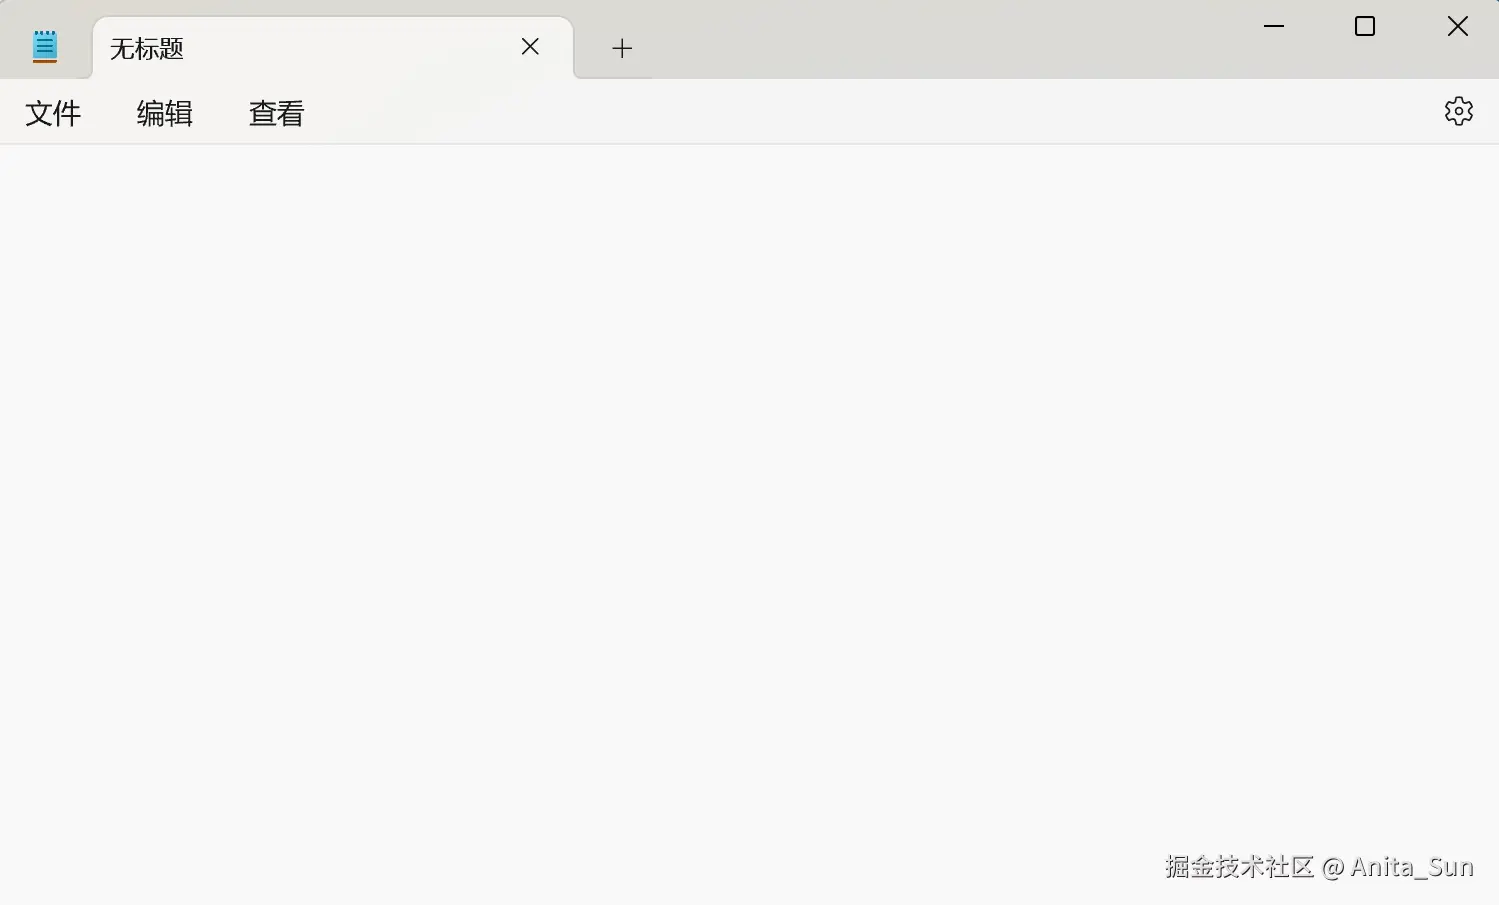Expand the 文件 dropdown for file options
The image size is (1499, 905).
53,113
